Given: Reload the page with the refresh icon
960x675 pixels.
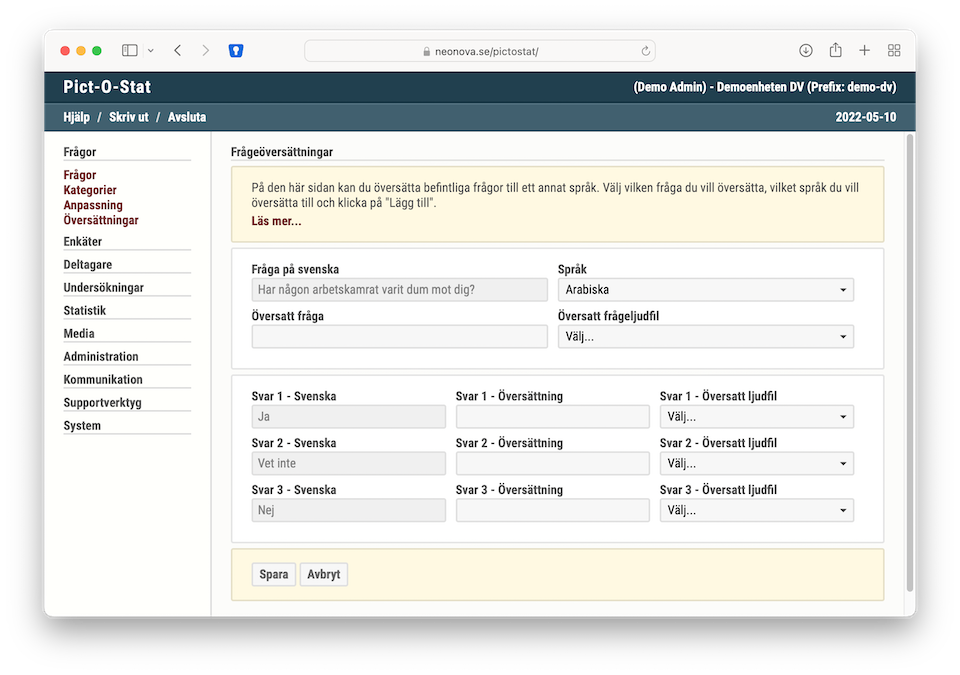Looking at the screenshot, I should point(646,51).
